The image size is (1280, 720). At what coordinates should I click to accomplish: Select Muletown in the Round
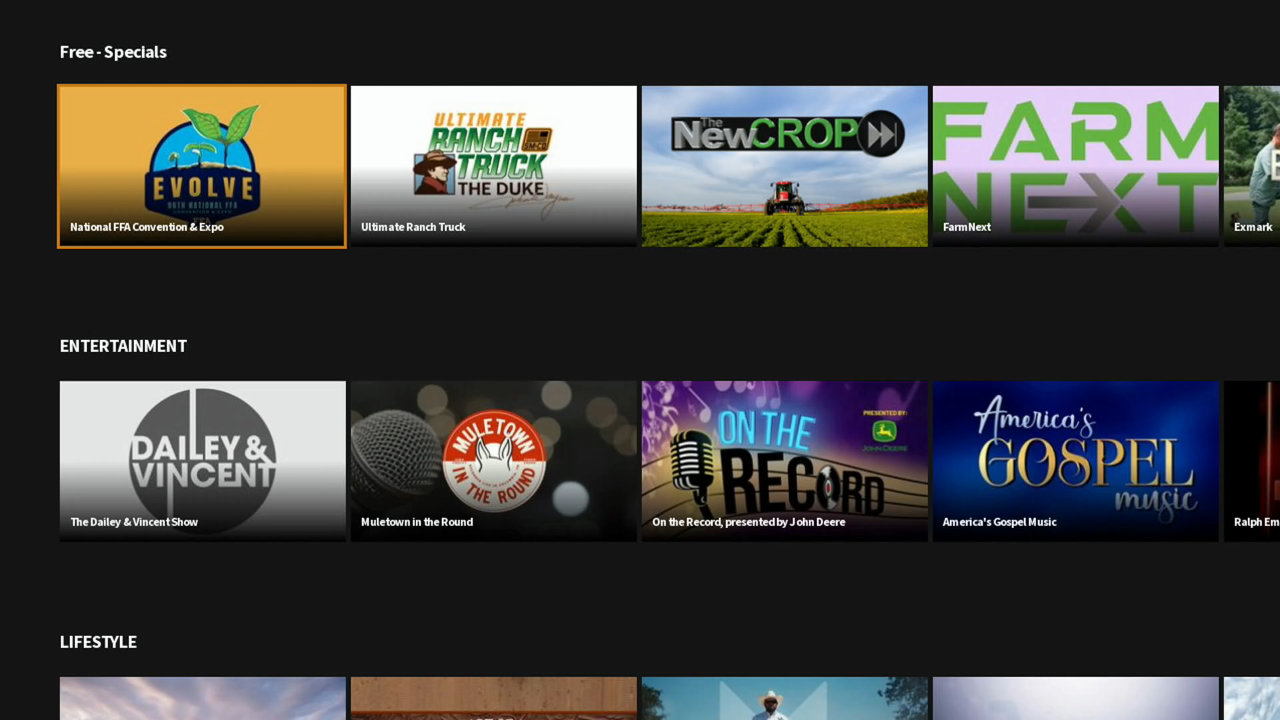[x=493, y=460]
